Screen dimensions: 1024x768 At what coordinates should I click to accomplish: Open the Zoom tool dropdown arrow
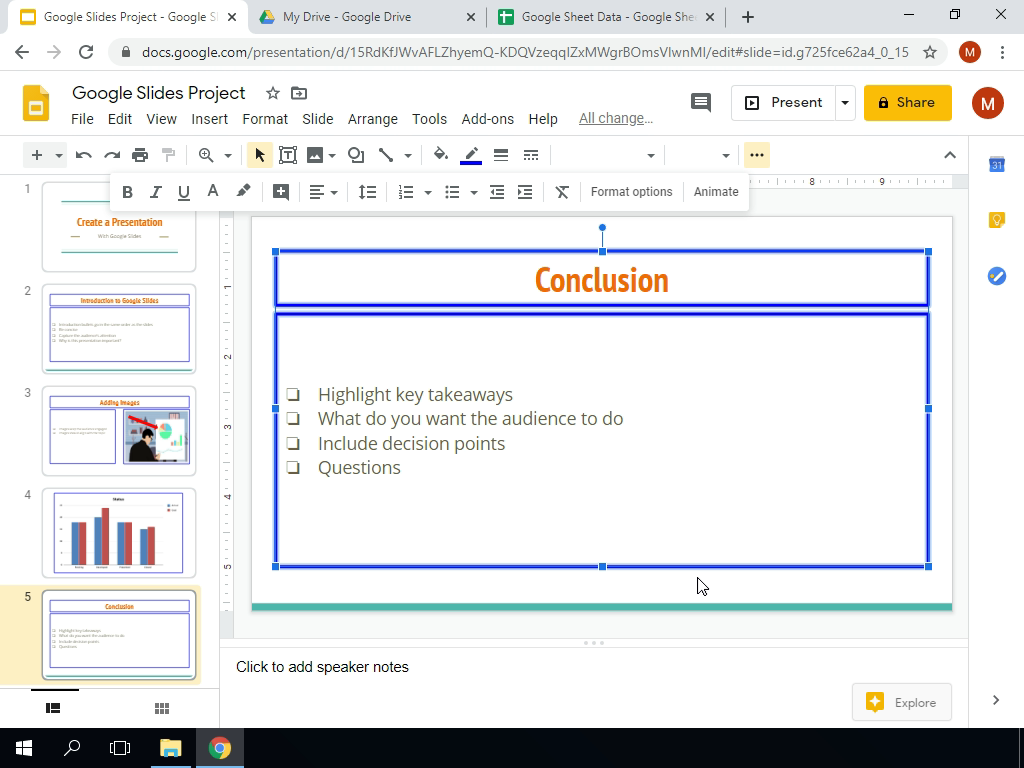point(228,155)
